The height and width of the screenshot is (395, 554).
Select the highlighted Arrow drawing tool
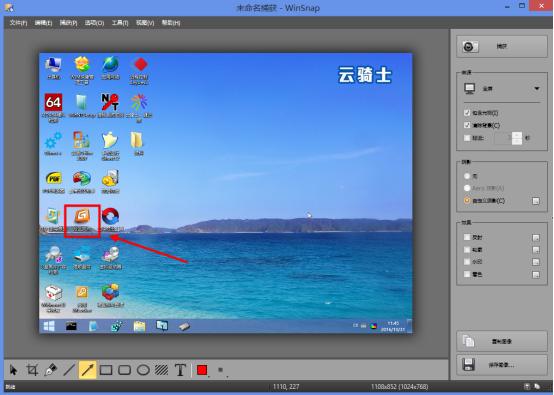87,370
